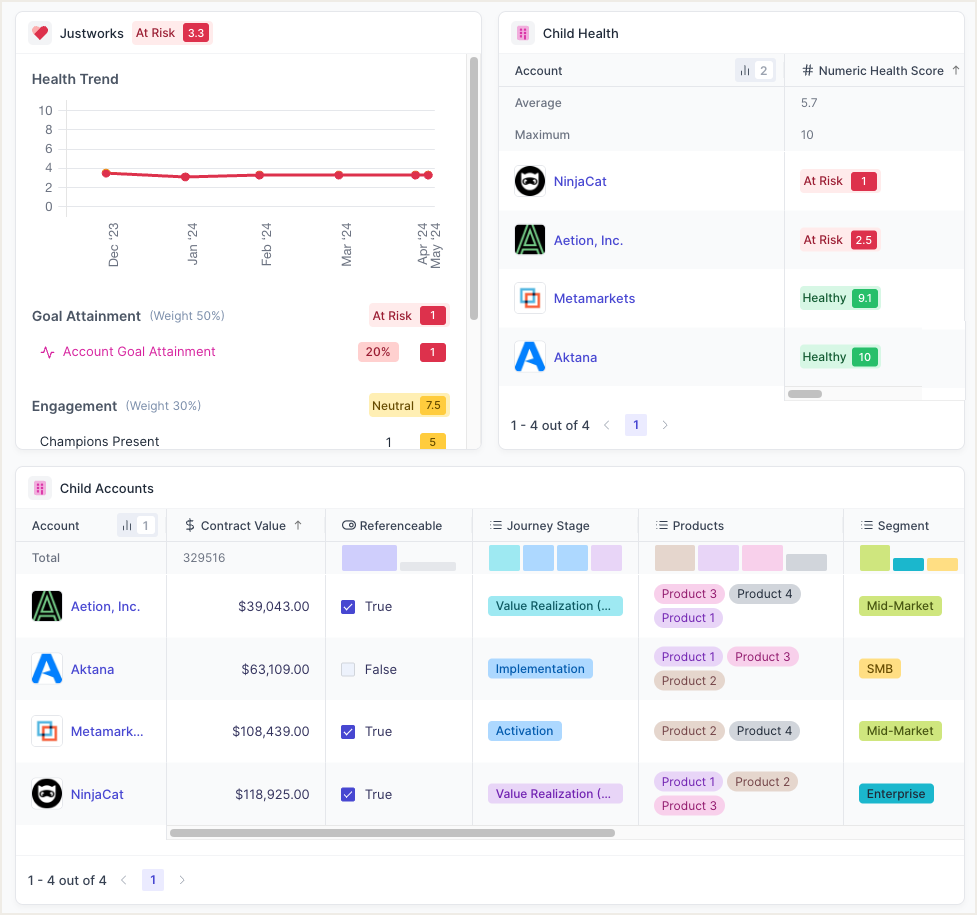Click the Segment column list icon
The image size is (977, 915).
point(867,525)
